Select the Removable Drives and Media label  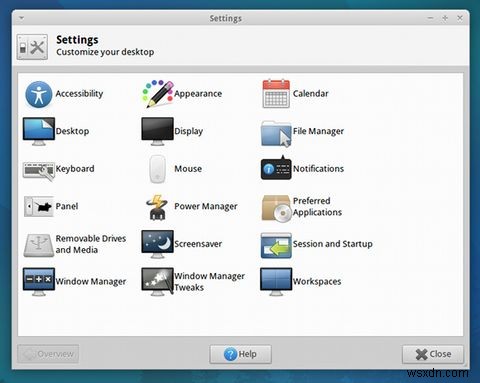pos(91,244)
